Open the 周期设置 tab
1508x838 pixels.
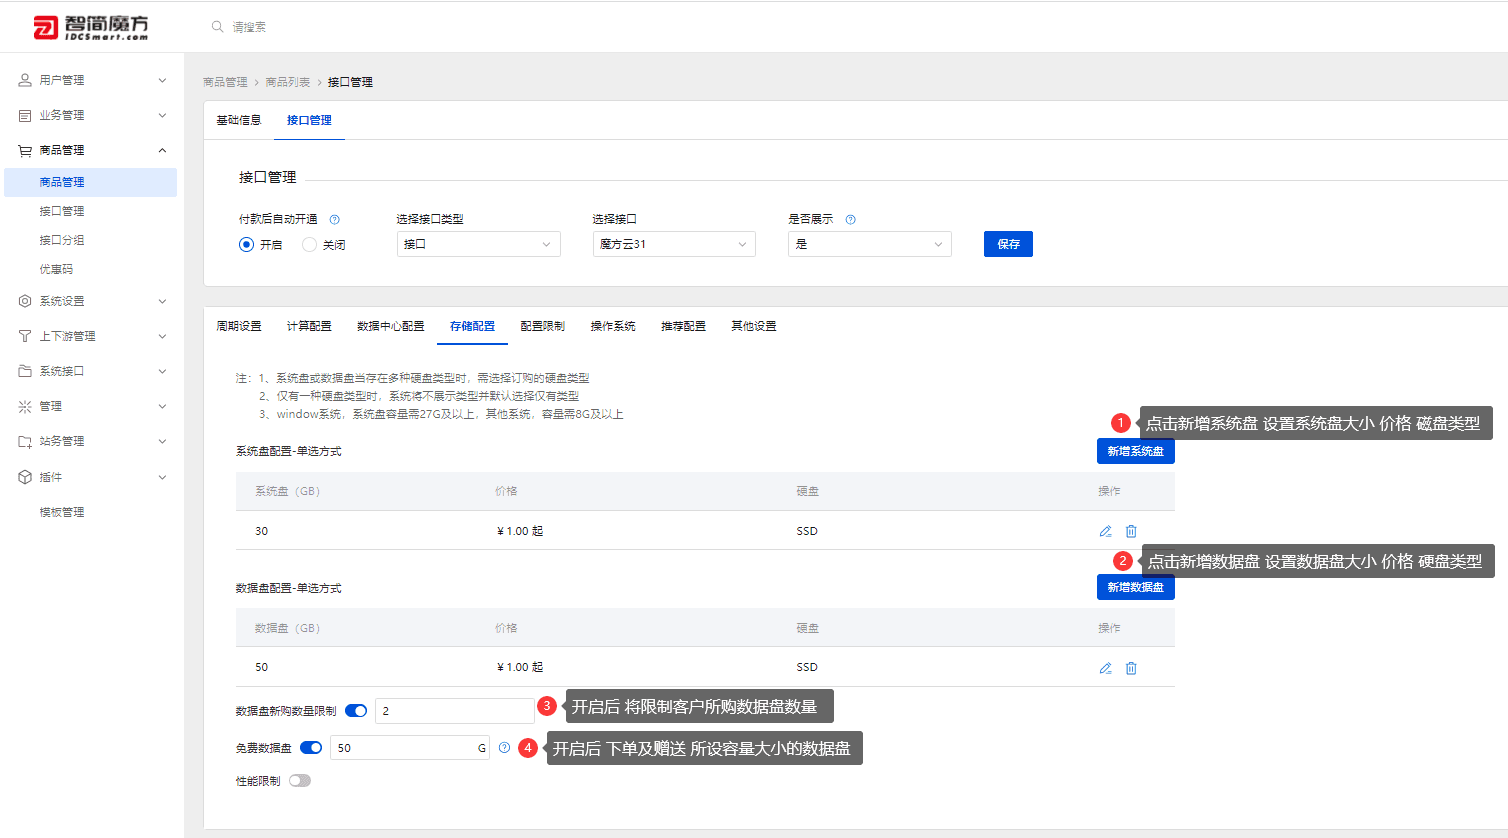(239, 326)
